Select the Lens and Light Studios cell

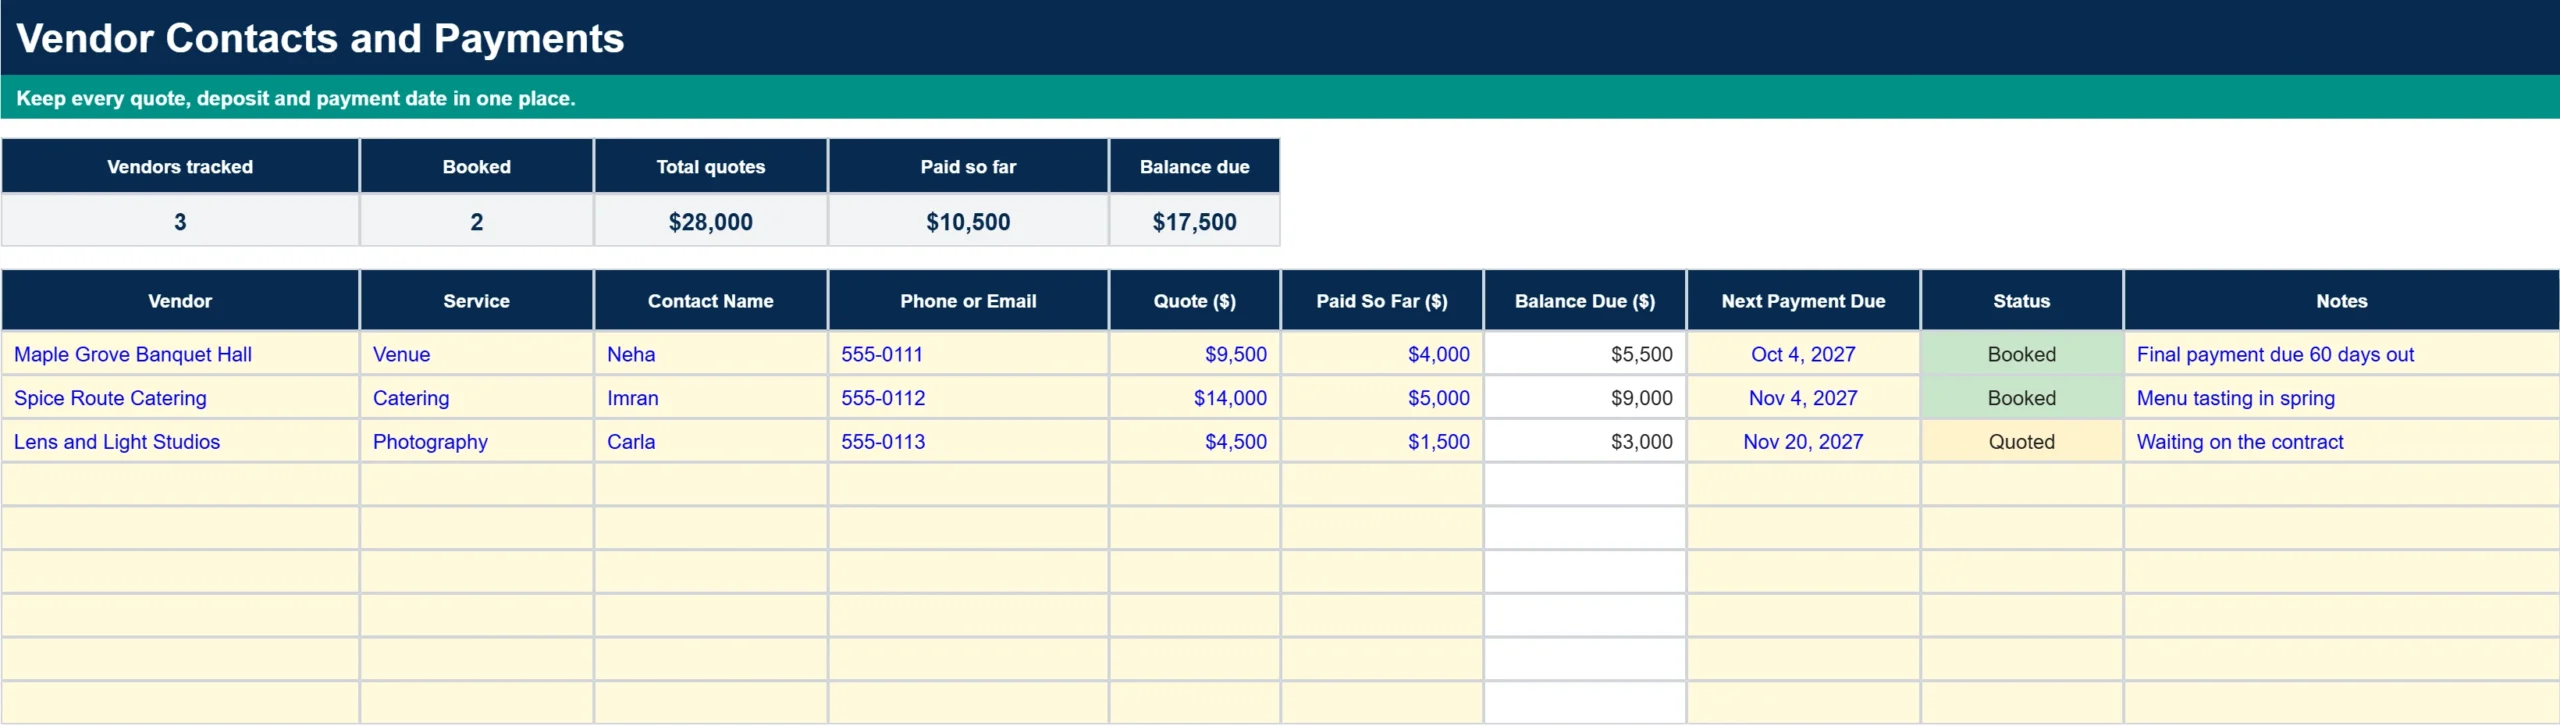pyautogui.click(x=180, y=442)
